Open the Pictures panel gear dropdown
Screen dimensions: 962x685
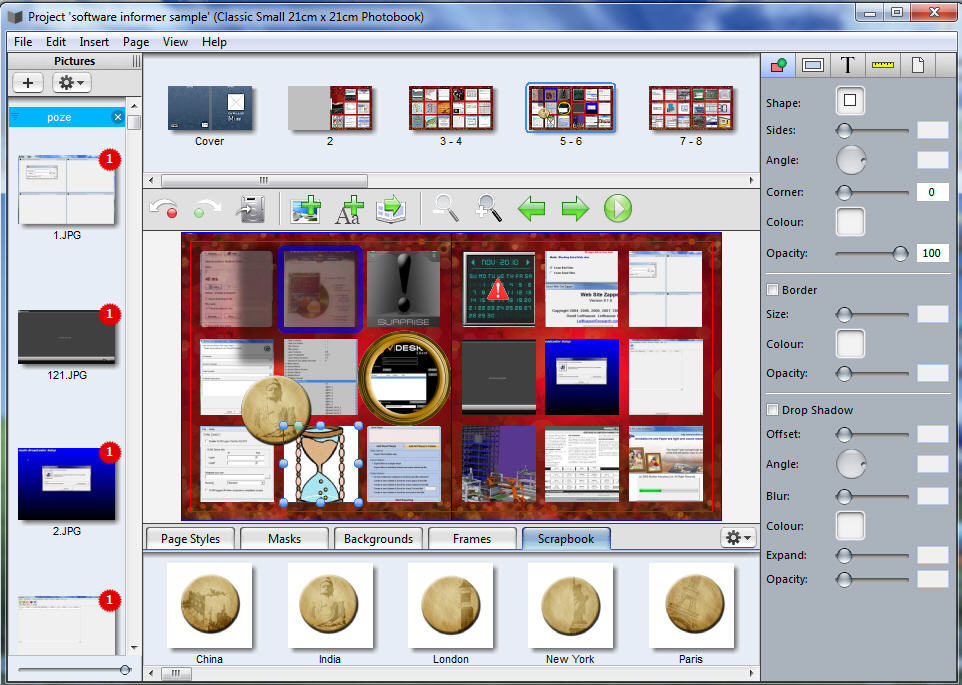72,83
